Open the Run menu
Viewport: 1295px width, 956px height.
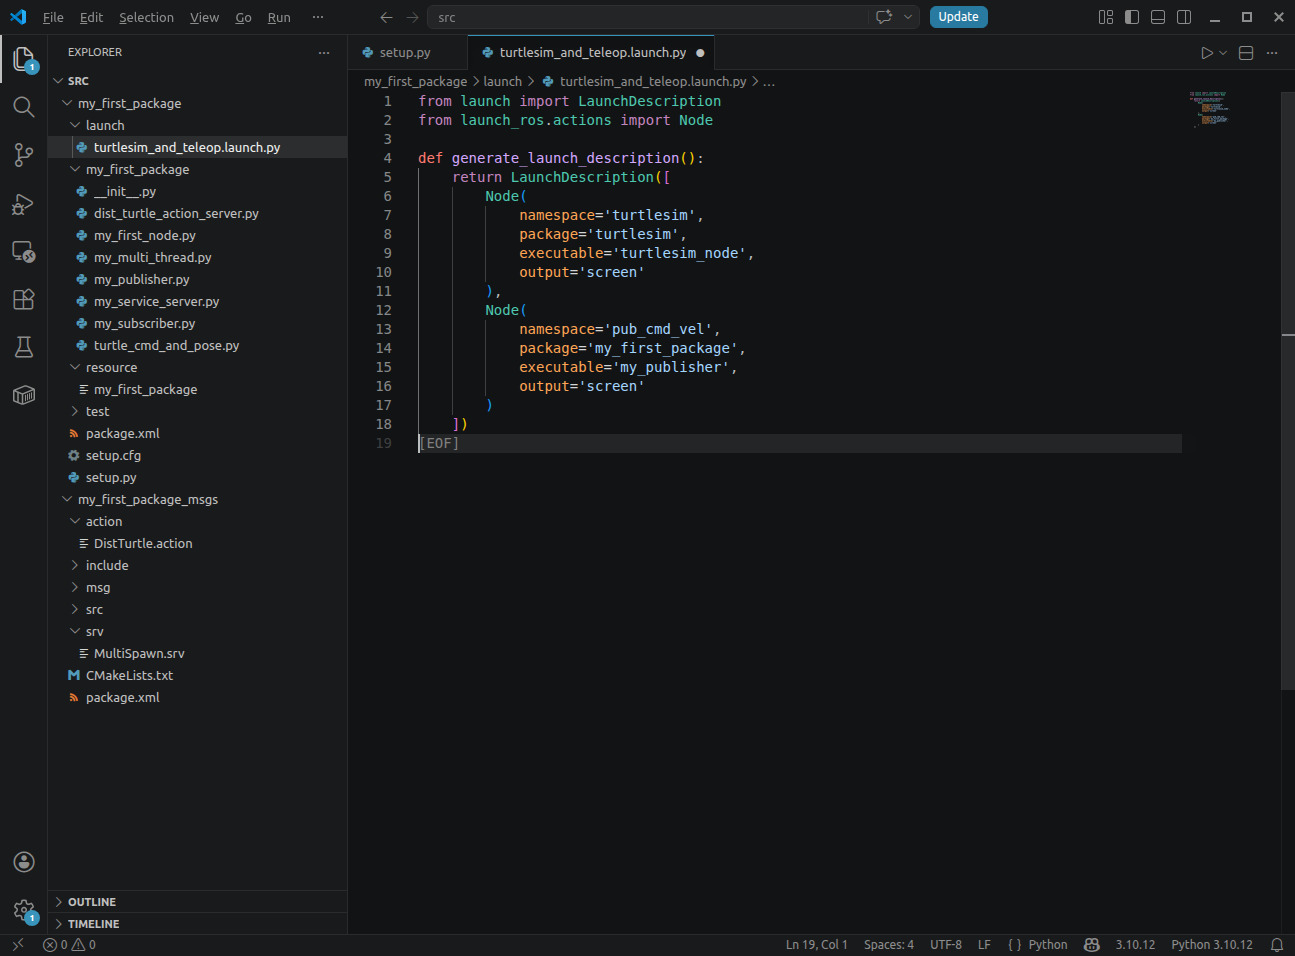click(x=279, y=17)
